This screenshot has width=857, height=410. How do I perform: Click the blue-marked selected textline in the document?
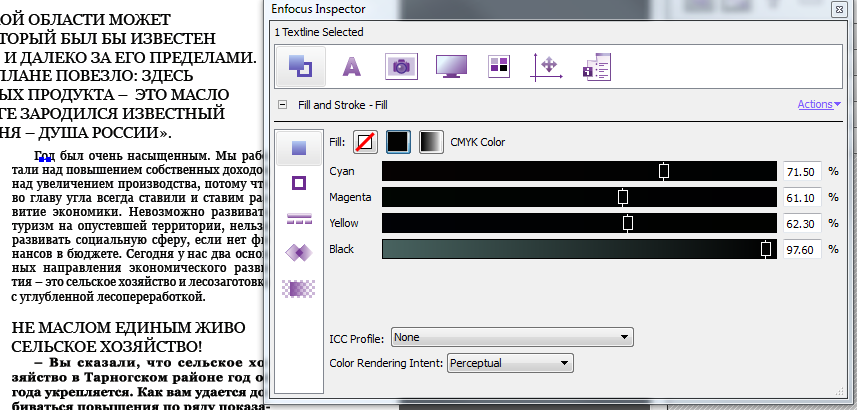(45, 159)
